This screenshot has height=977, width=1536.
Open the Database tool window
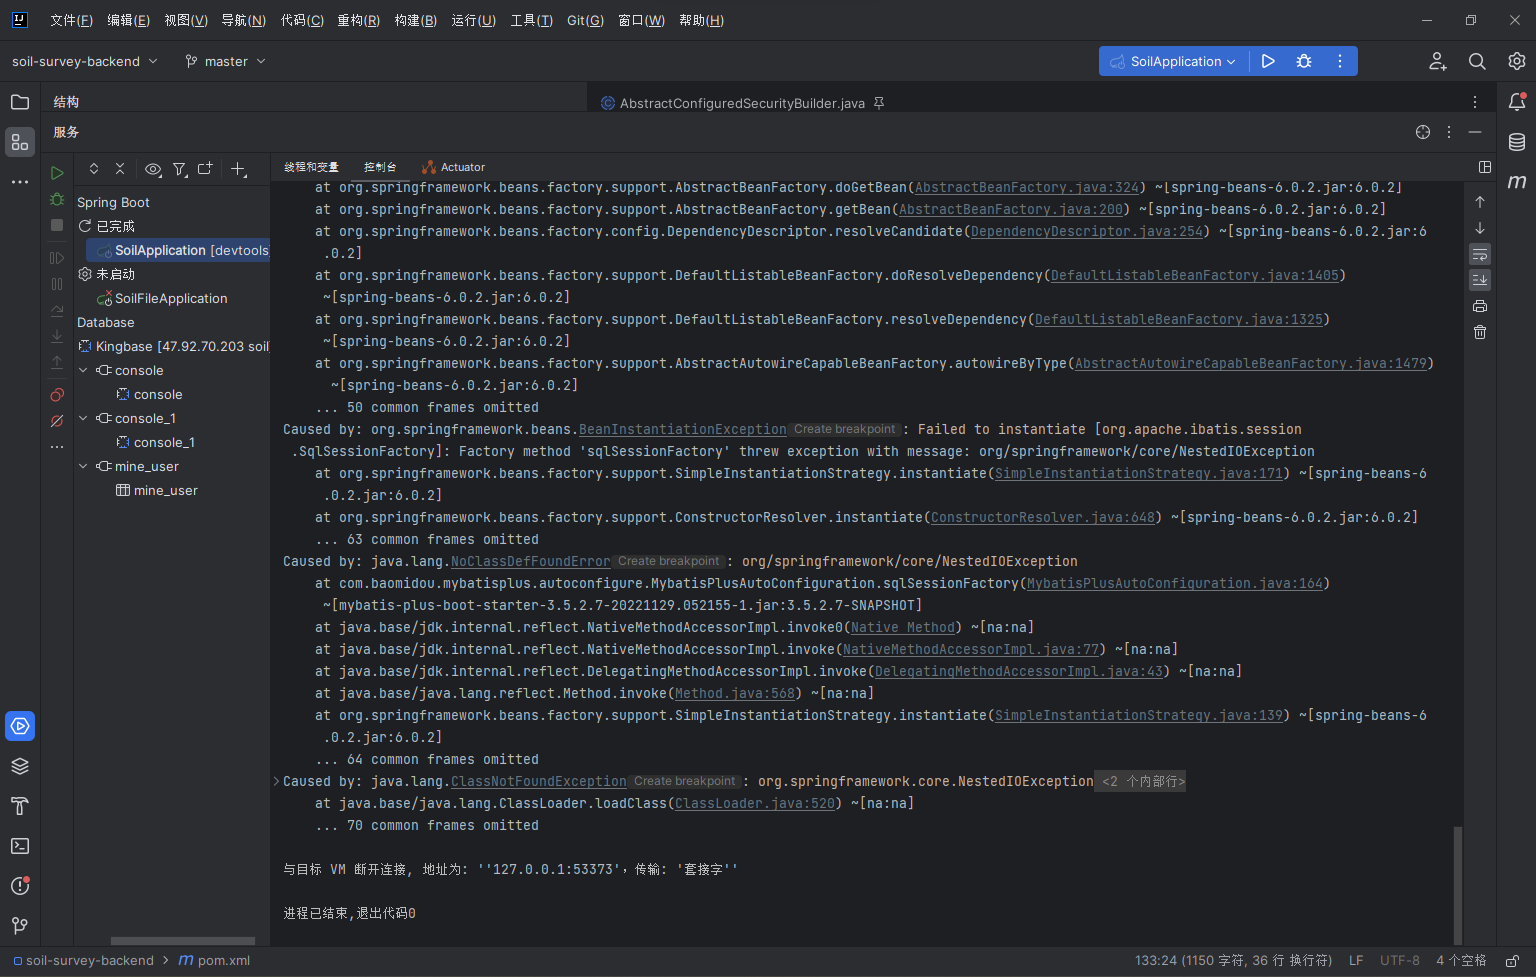point(1517,142)
